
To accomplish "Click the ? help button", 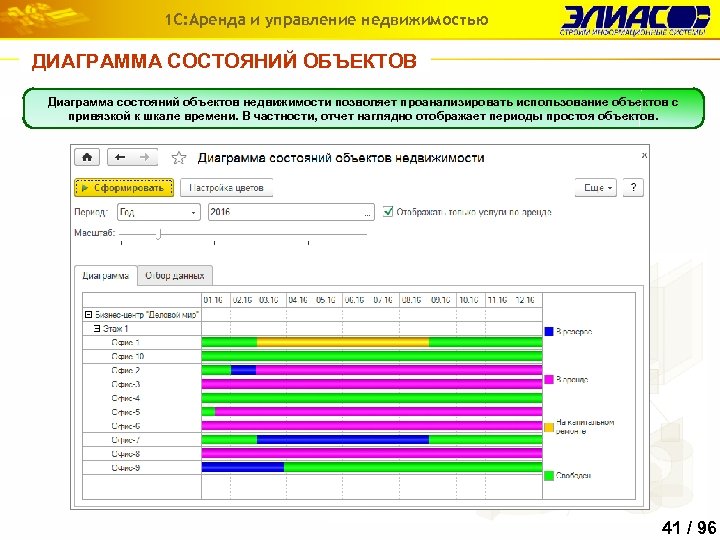I will (633, 188).
